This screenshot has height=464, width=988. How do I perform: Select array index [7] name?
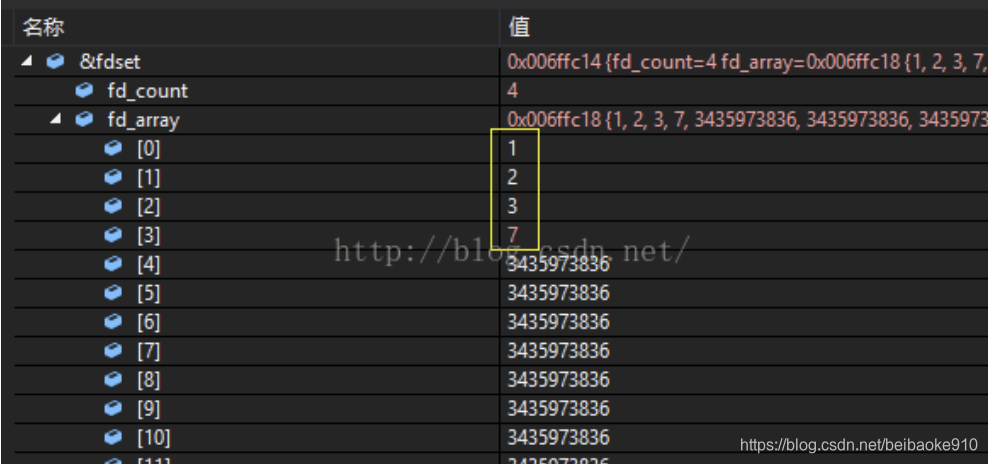coord(148,351)
